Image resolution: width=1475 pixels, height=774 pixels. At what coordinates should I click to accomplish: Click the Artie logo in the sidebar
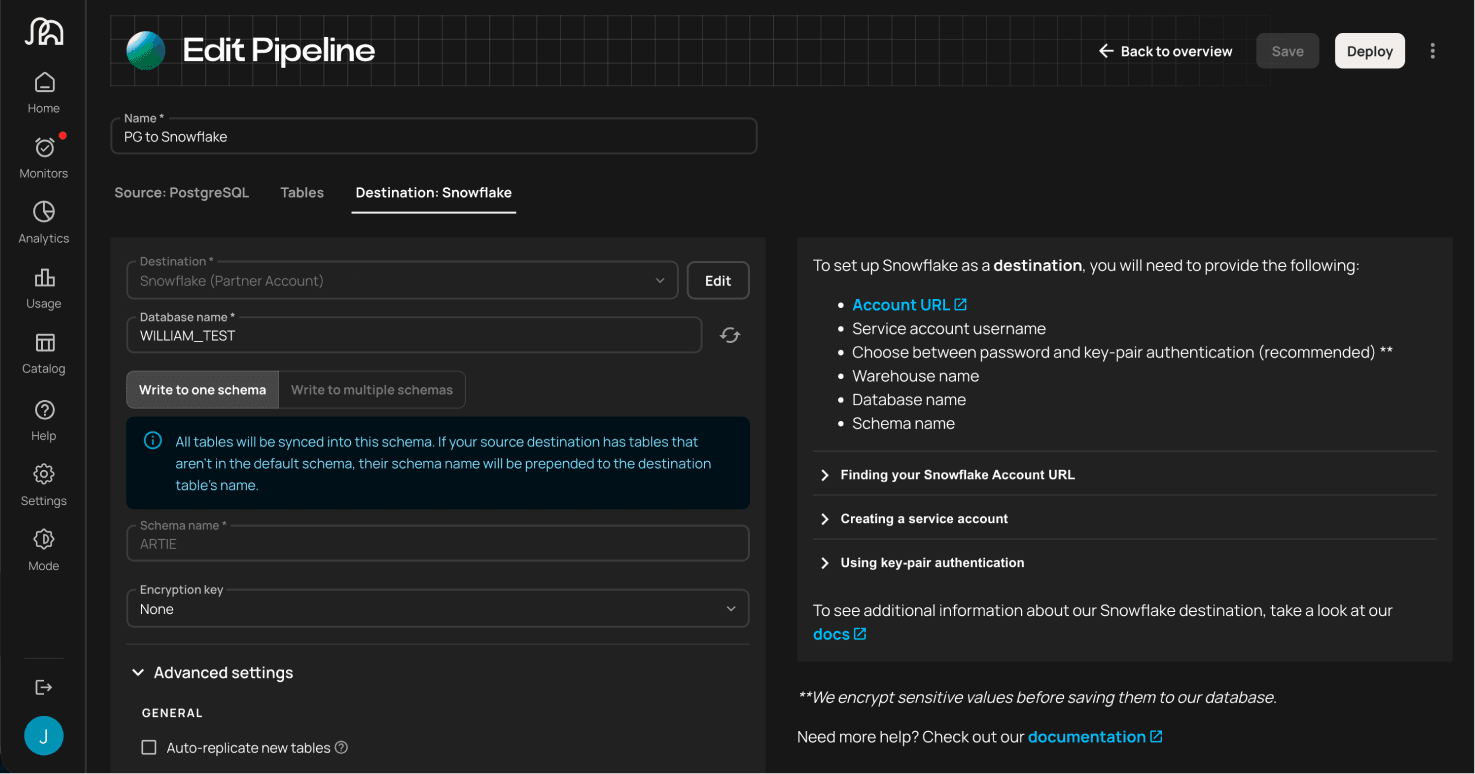point(44,32)
